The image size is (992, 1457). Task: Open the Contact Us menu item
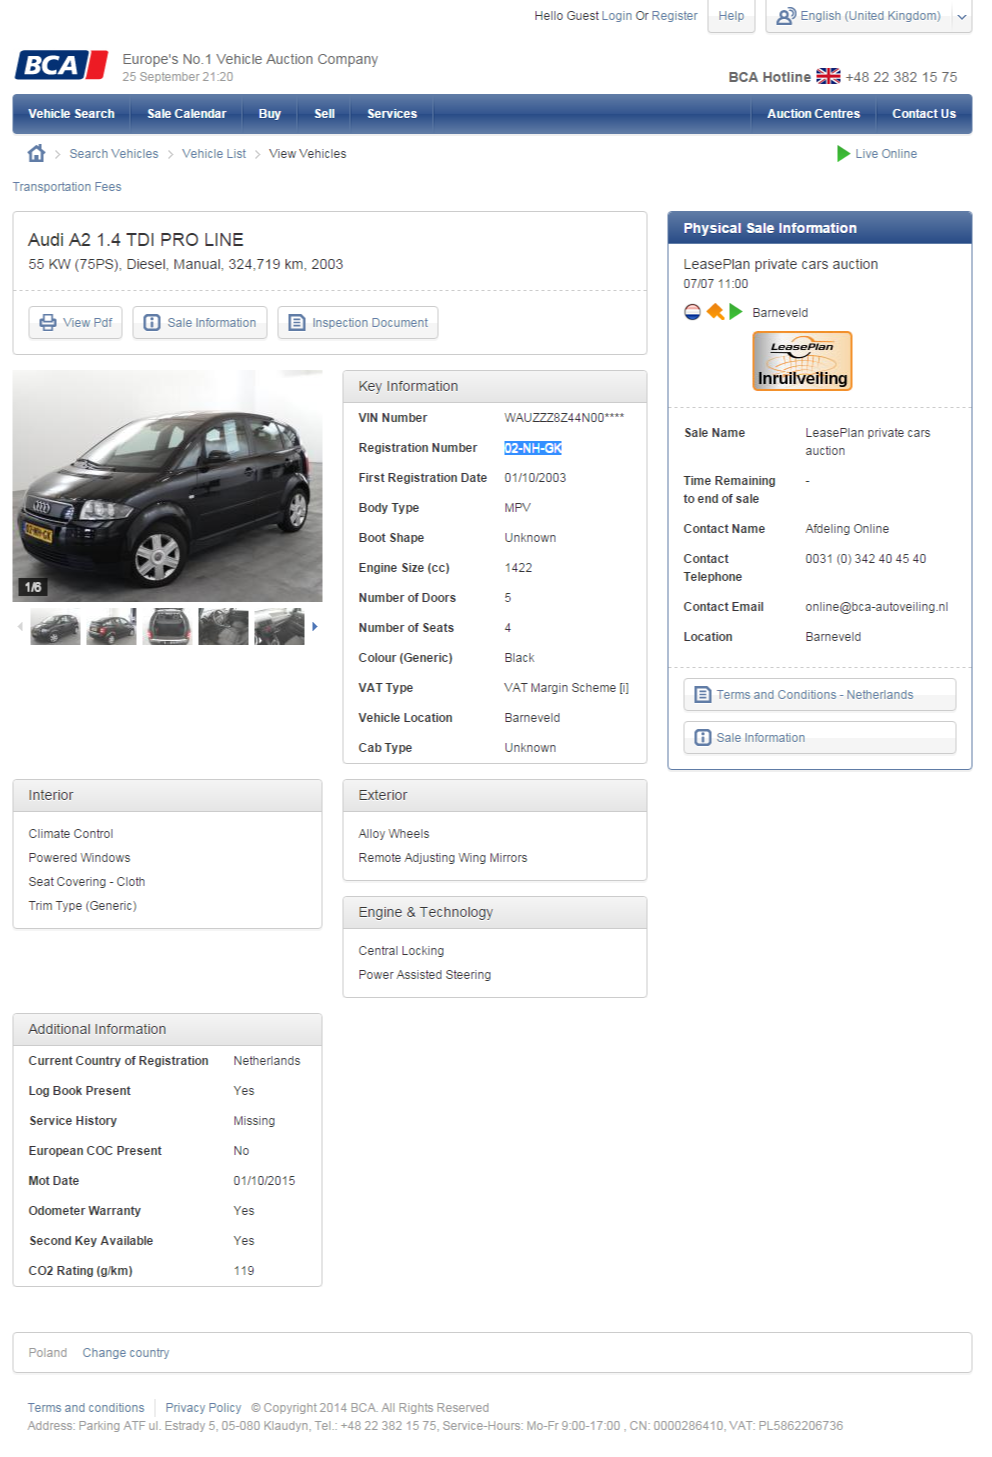pyautogui.click(x=923, y=114)
